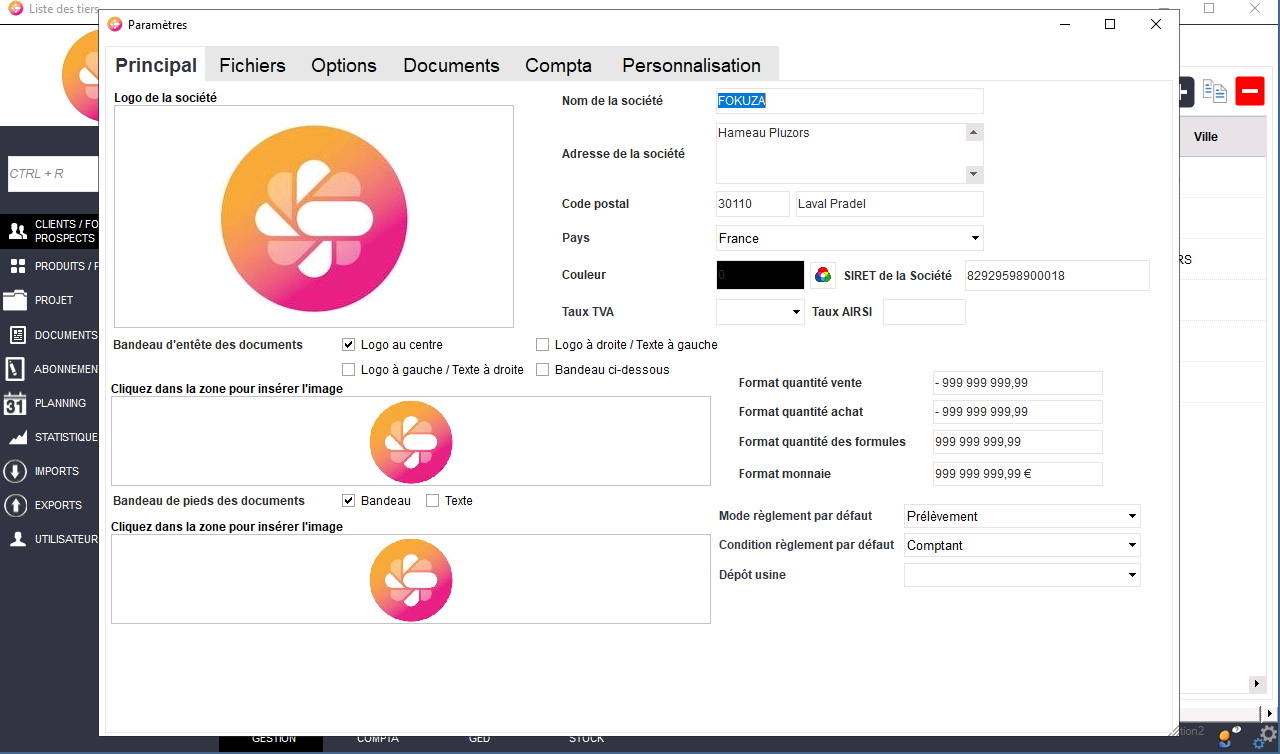Open Statistiques chart icon in sidebar
The image size is (1280, 754).
[15, 438]
